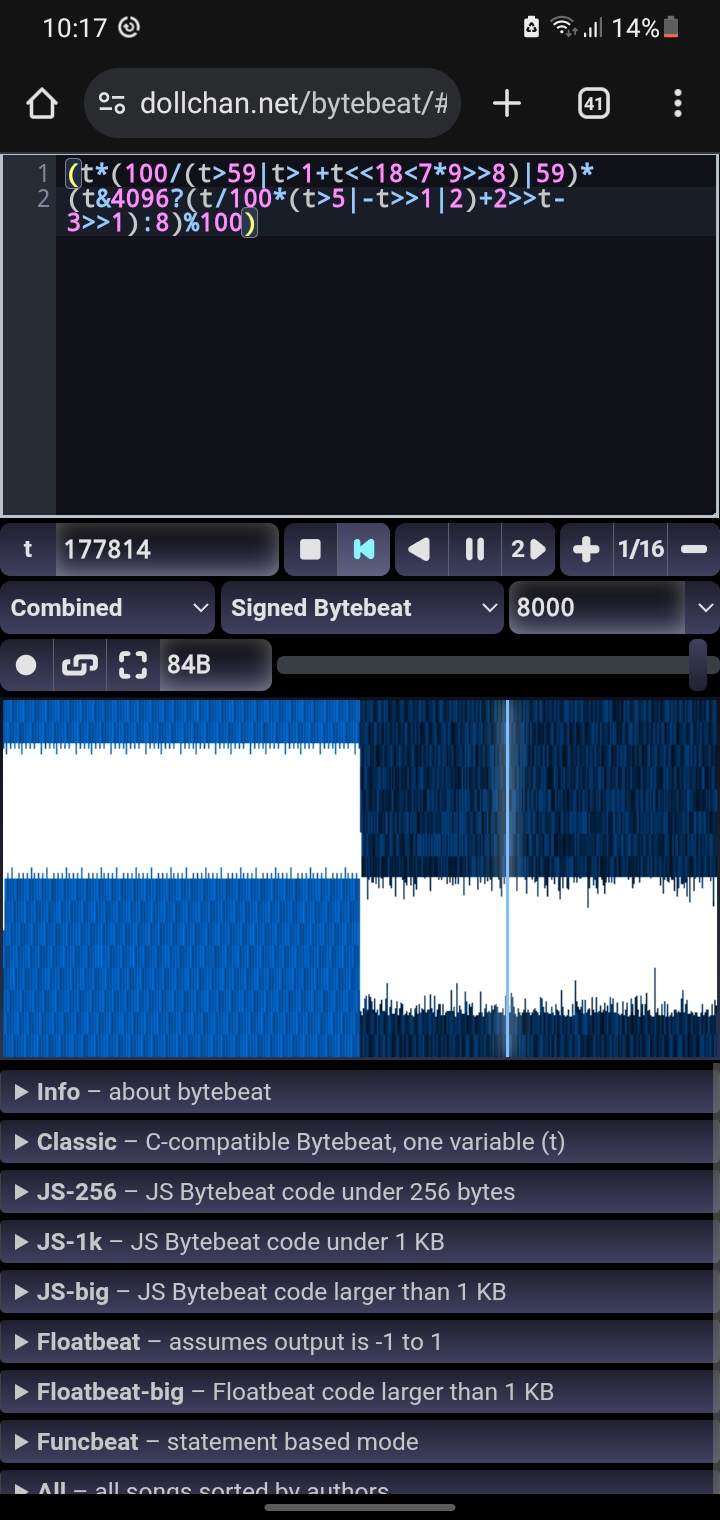Open the Combined draw mode dropdown
This screenshot has height=1520, width=720.
click(107, 608)
